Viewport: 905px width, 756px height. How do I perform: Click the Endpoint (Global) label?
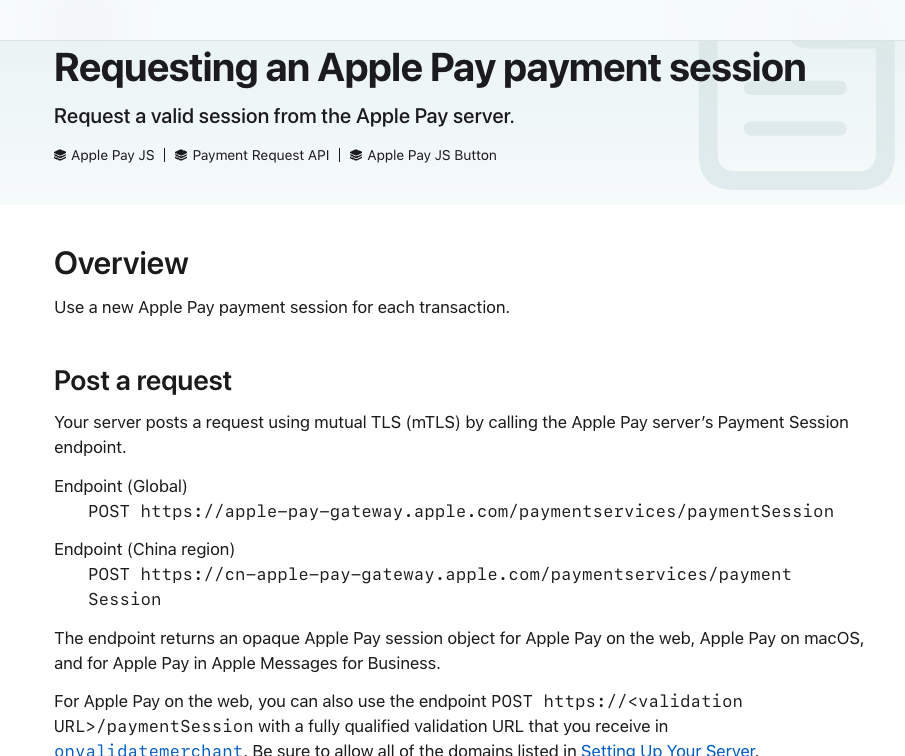[121, 486]
